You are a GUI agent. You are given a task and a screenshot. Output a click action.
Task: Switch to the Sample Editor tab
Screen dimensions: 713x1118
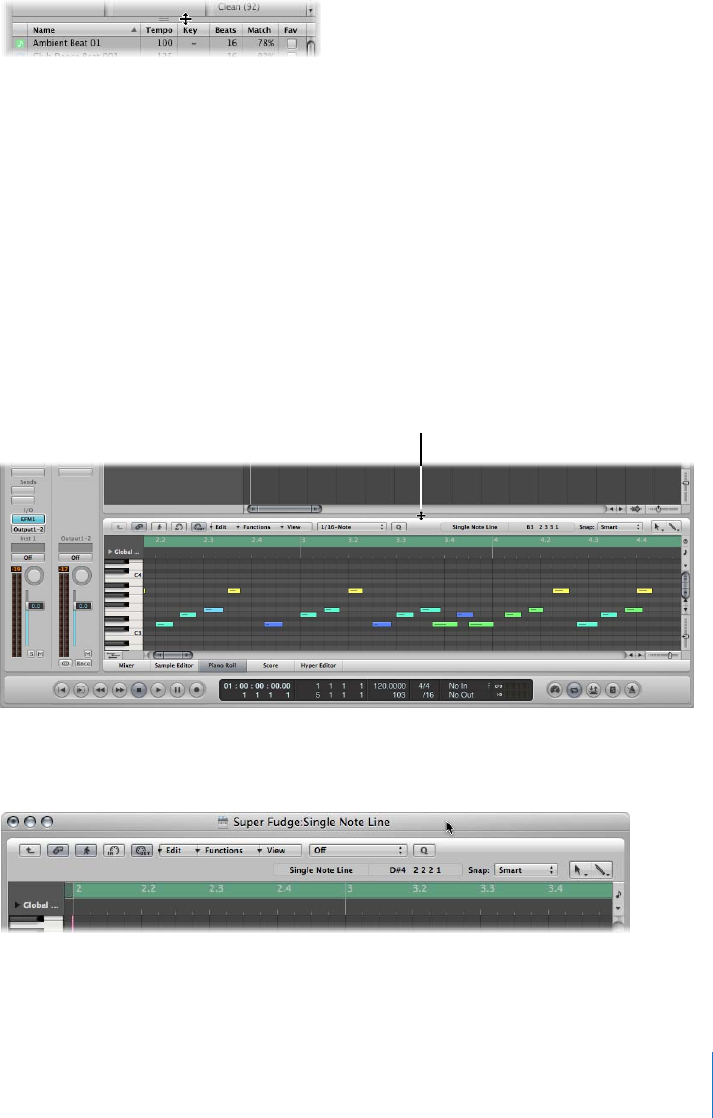(x=174, y=665)
